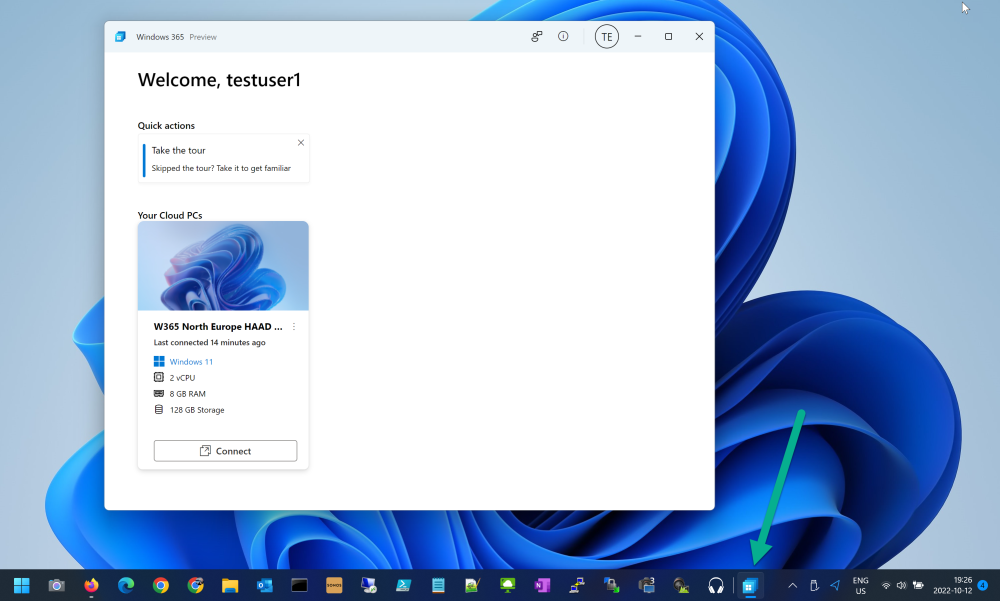Open the camera lens picture icon in taskbar
The height and width of the screenshot is (601, 1000).
681,585
